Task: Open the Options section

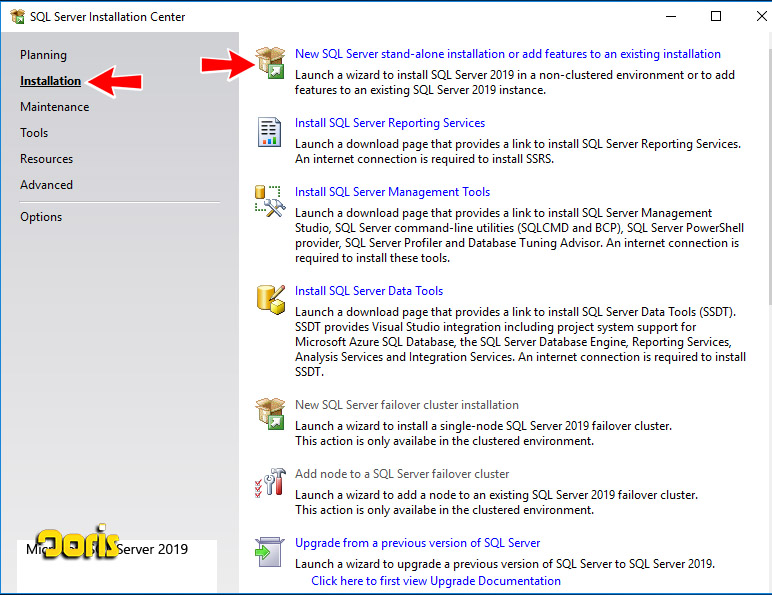Action: 41,217
